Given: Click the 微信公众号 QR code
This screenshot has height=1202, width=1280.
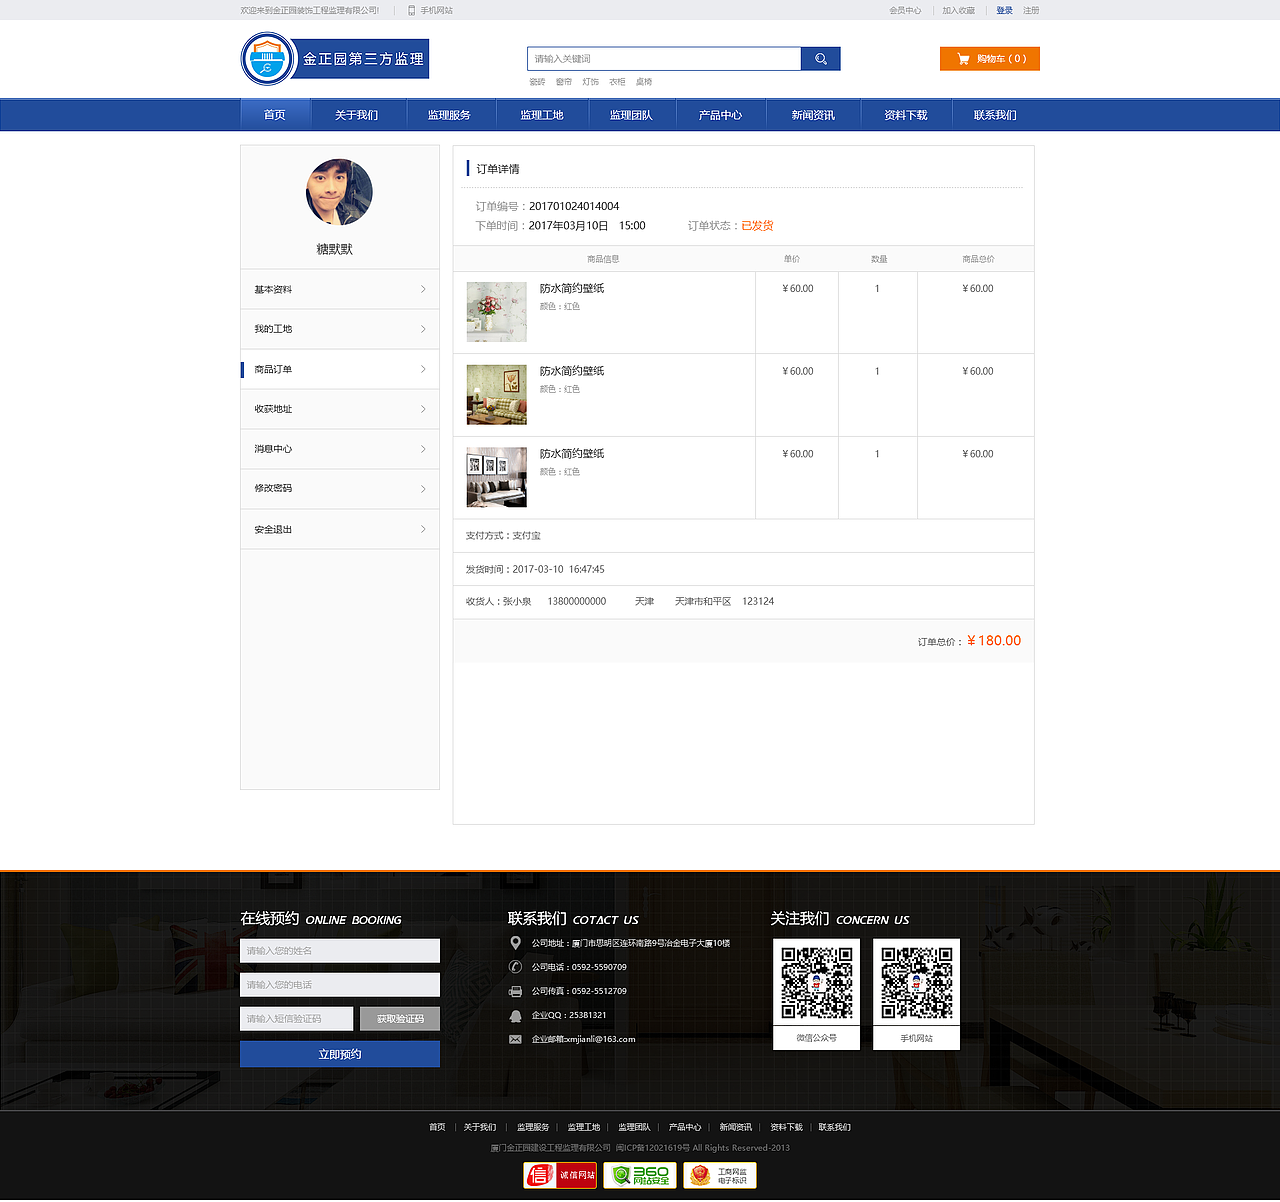Looking at the screenshot, I should tap(817, 983).
